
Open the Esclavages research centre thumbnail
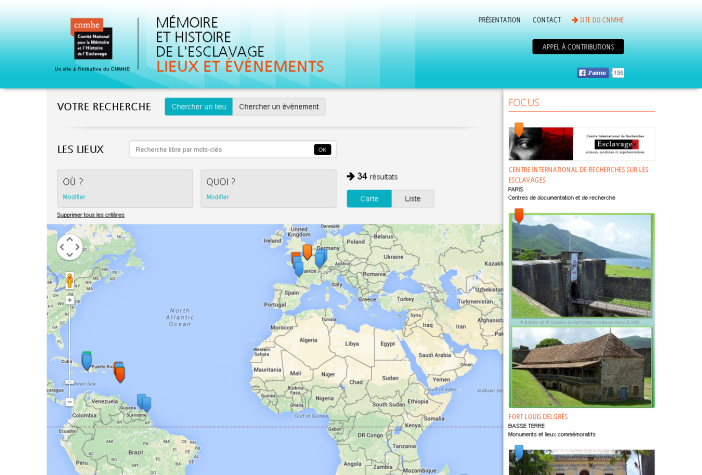pos(582,144)
